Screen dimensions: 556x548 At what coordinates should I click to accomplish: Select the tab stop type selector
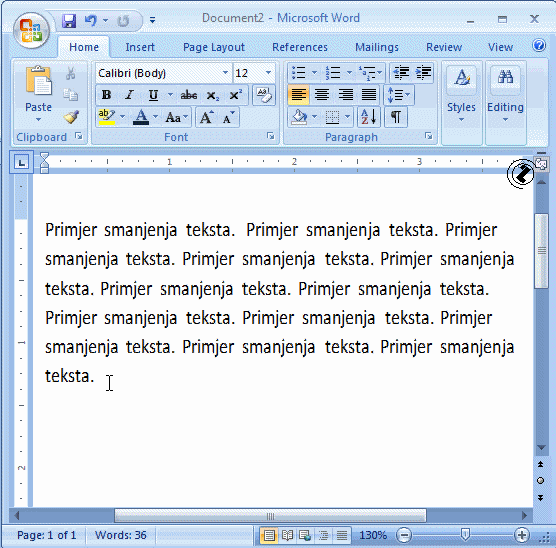pyautogui.click(x=22, y=162)
